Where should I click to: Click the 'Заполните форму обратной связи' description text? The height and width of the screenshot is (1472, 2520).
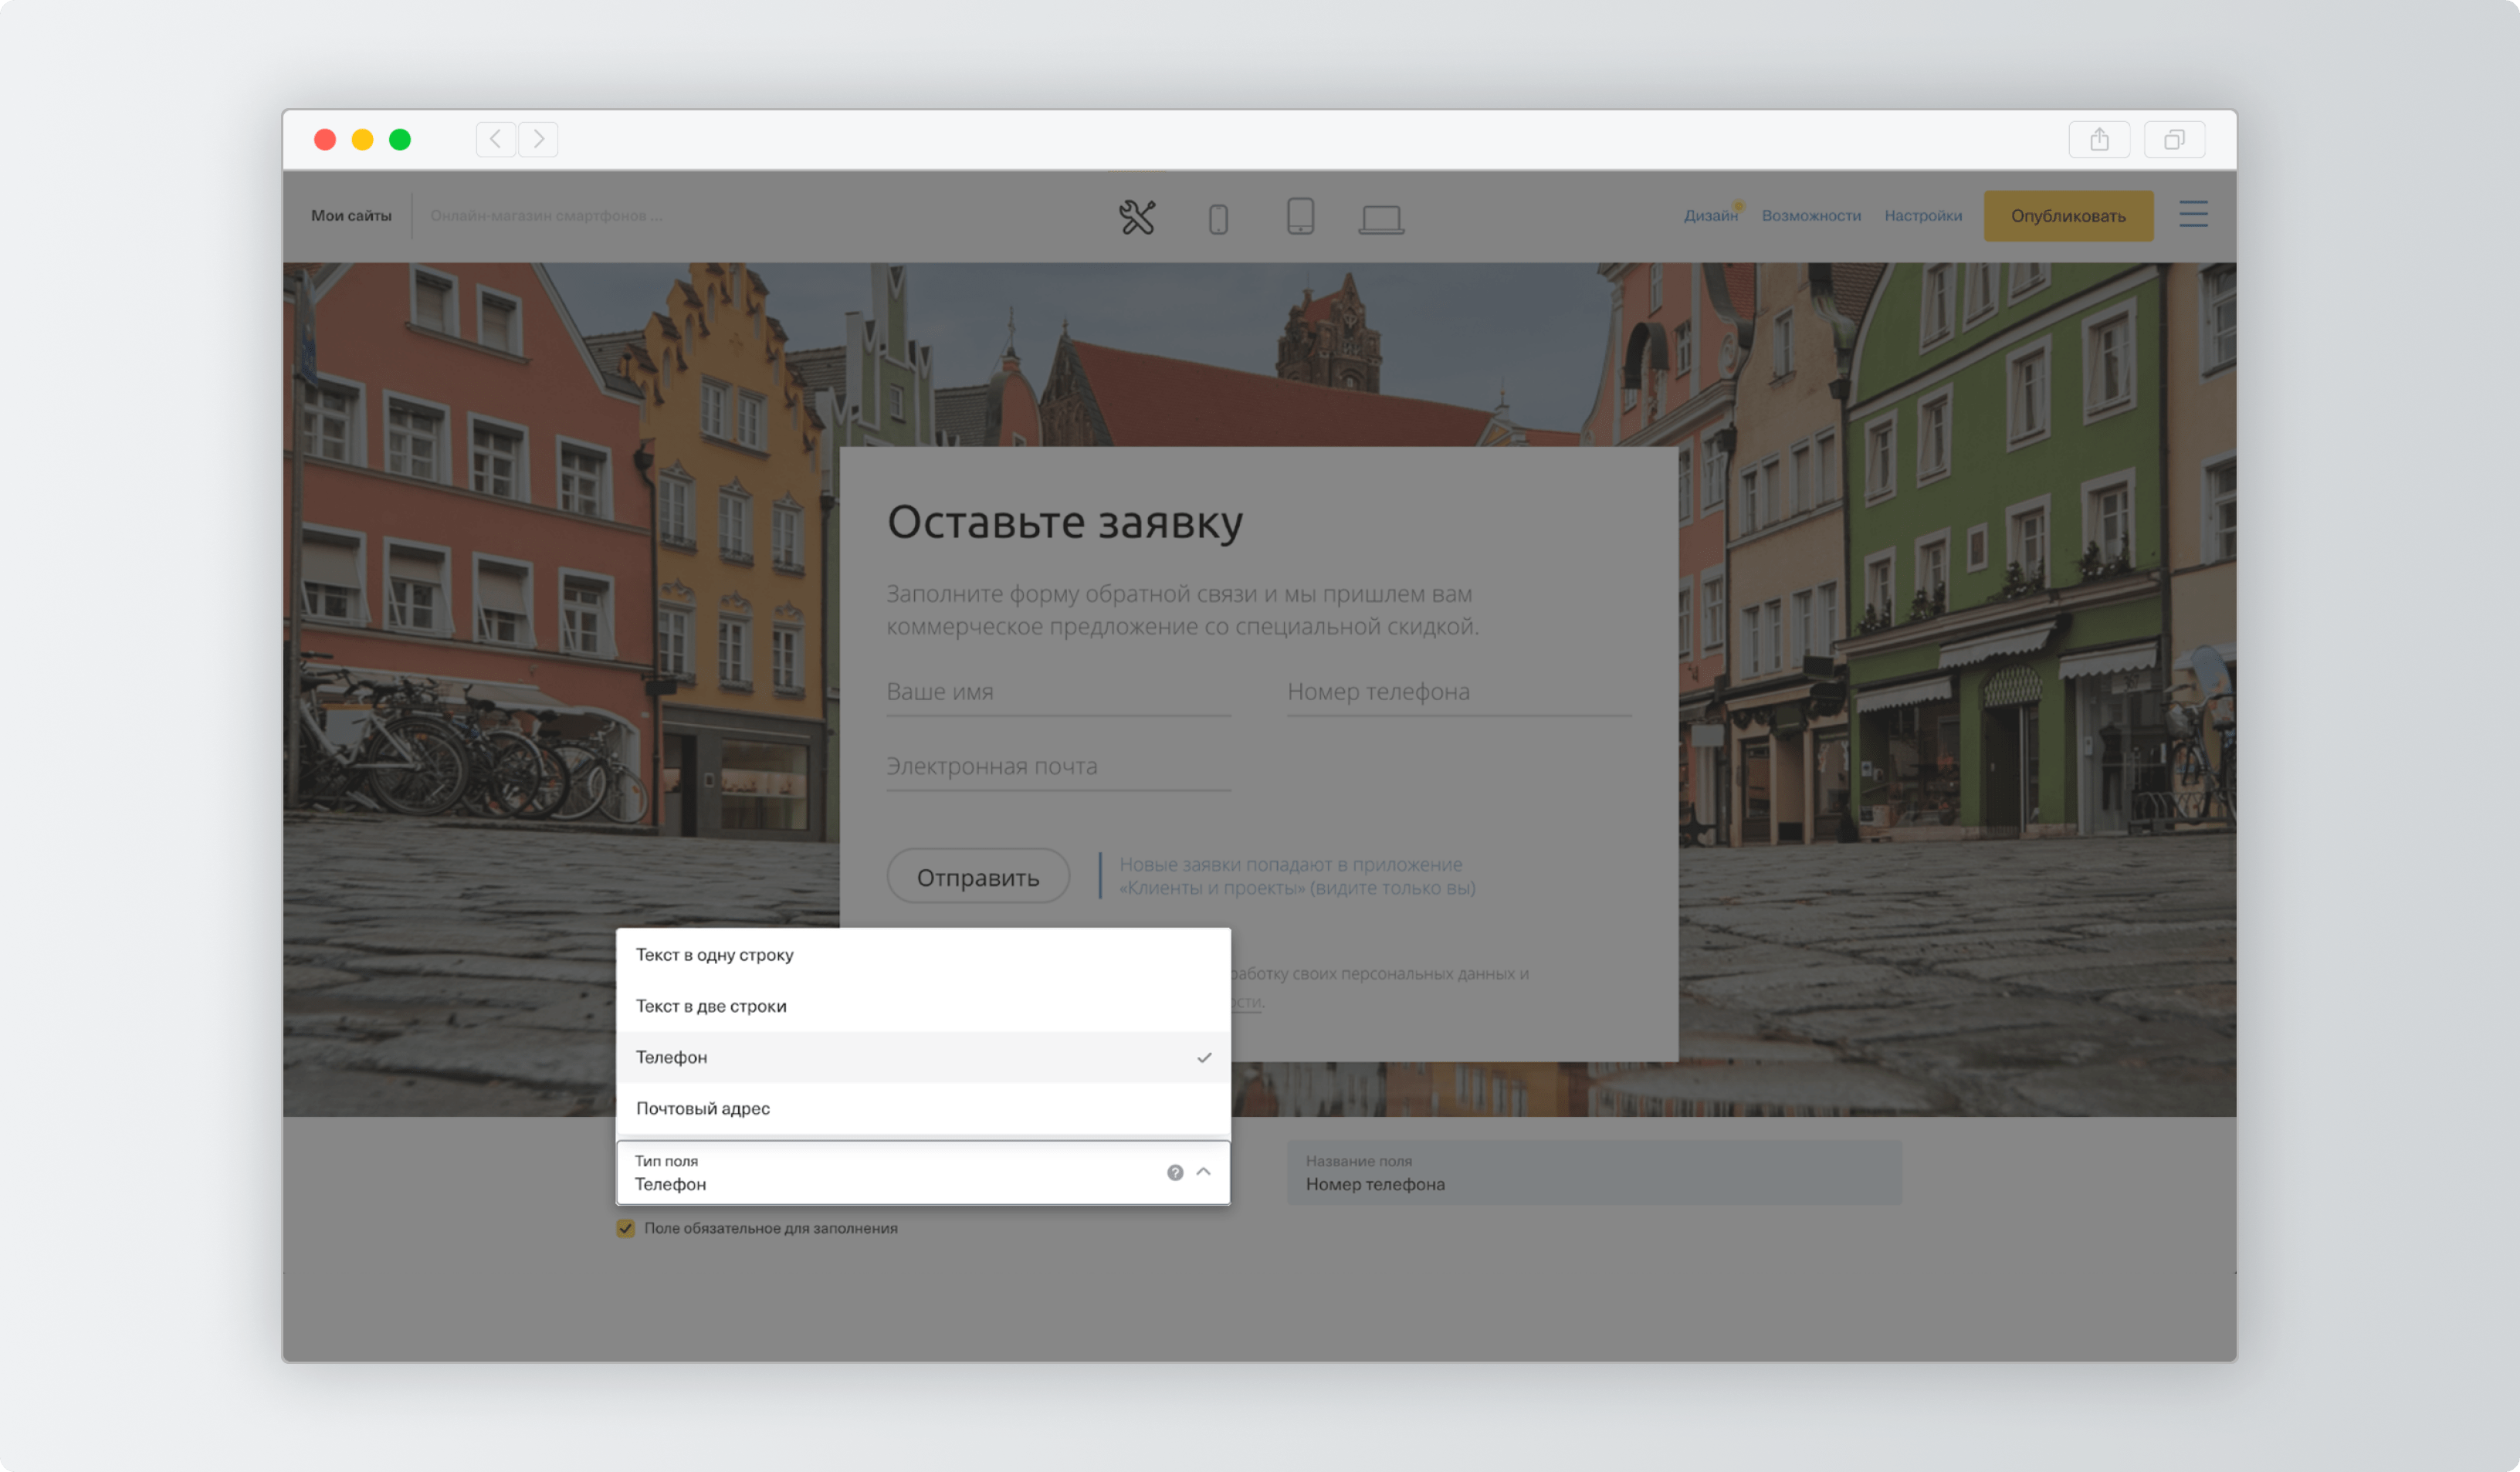[1182, 610]
